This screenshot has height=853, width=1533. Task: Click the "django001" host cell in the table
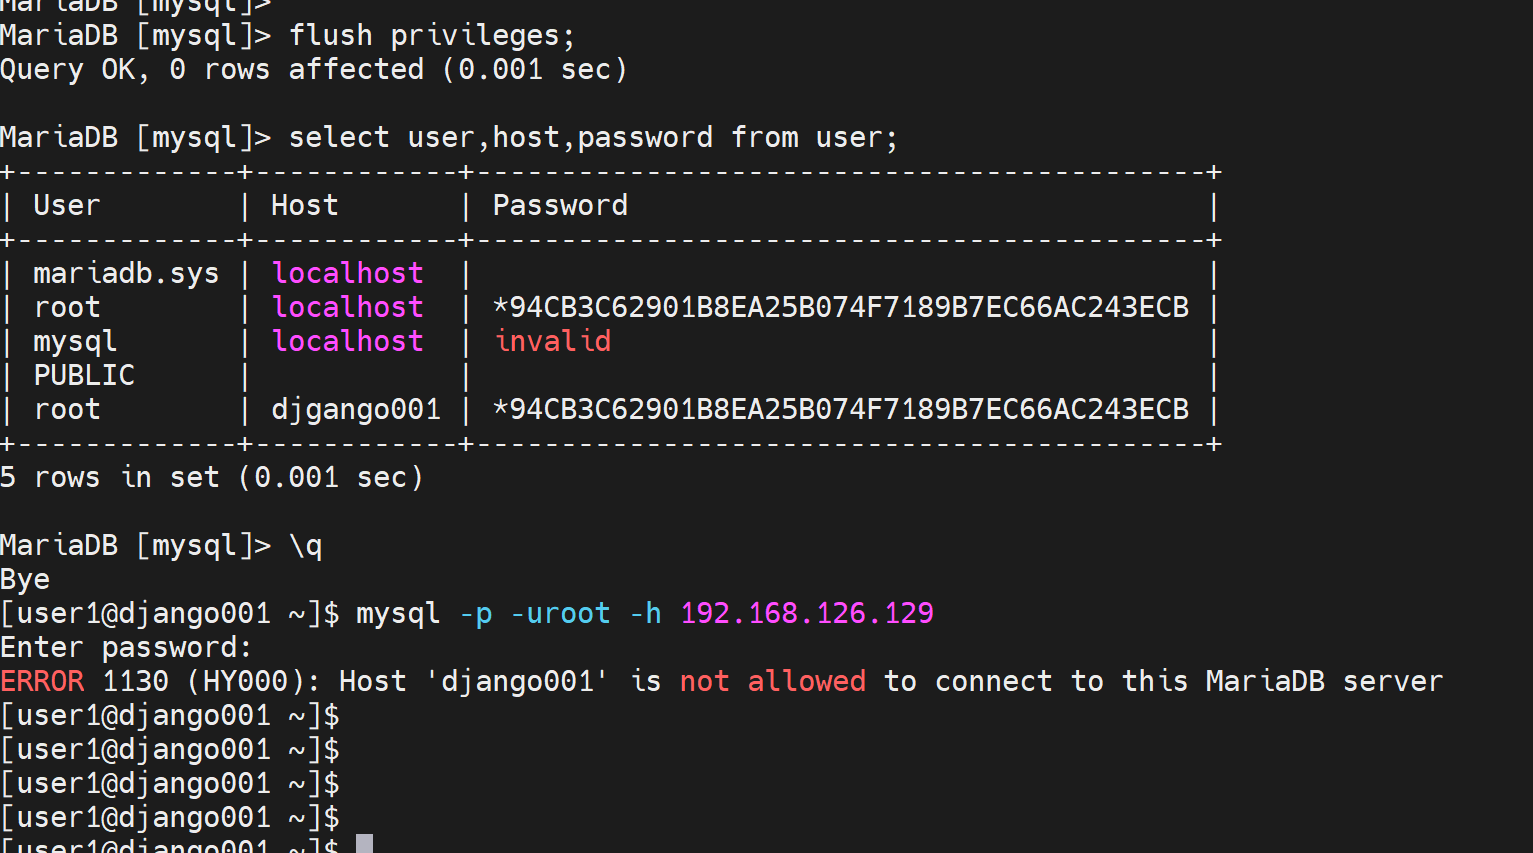pos(355,410)
